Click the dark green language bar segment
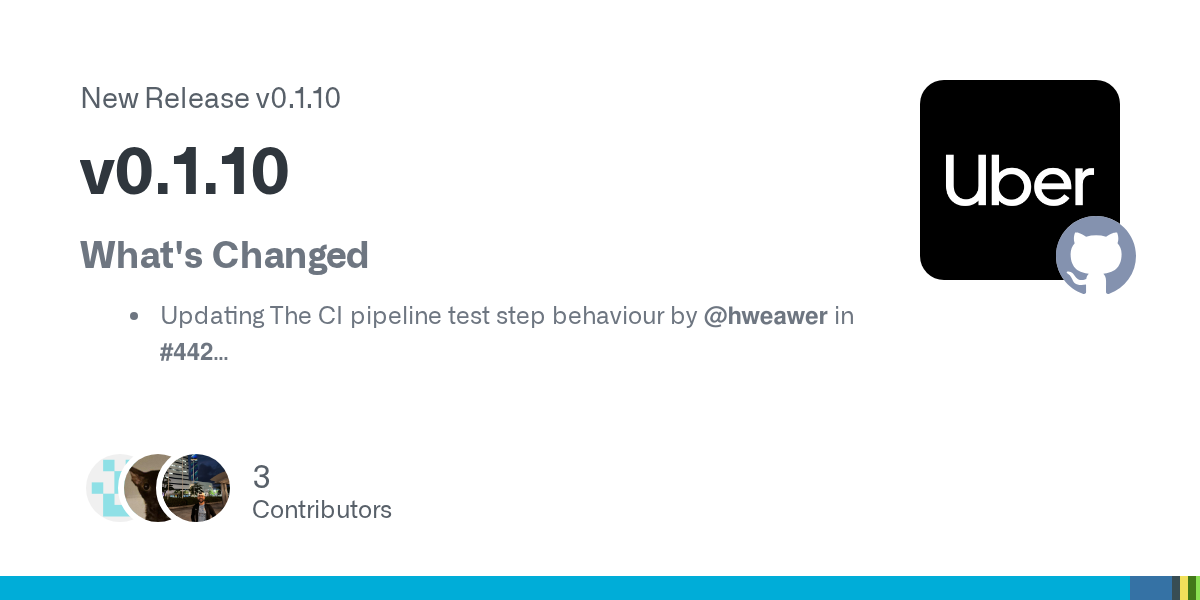This screenshot has width=1200, height=600. point(1191,588)
